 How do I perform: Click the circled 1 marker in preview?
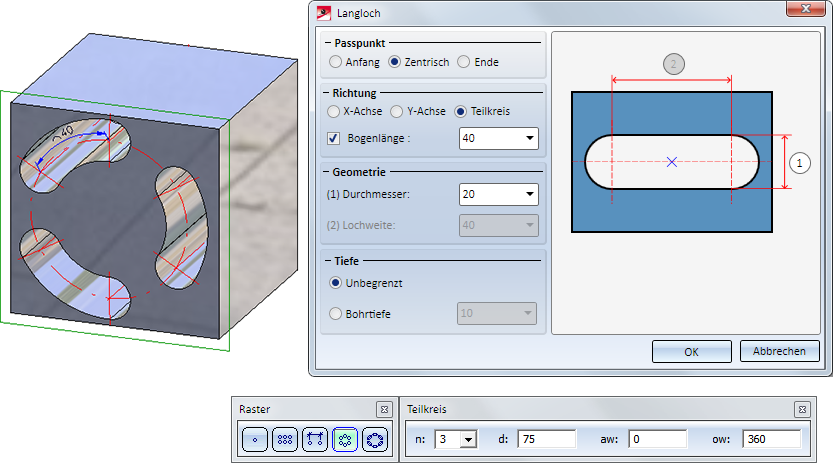point(800,163)
